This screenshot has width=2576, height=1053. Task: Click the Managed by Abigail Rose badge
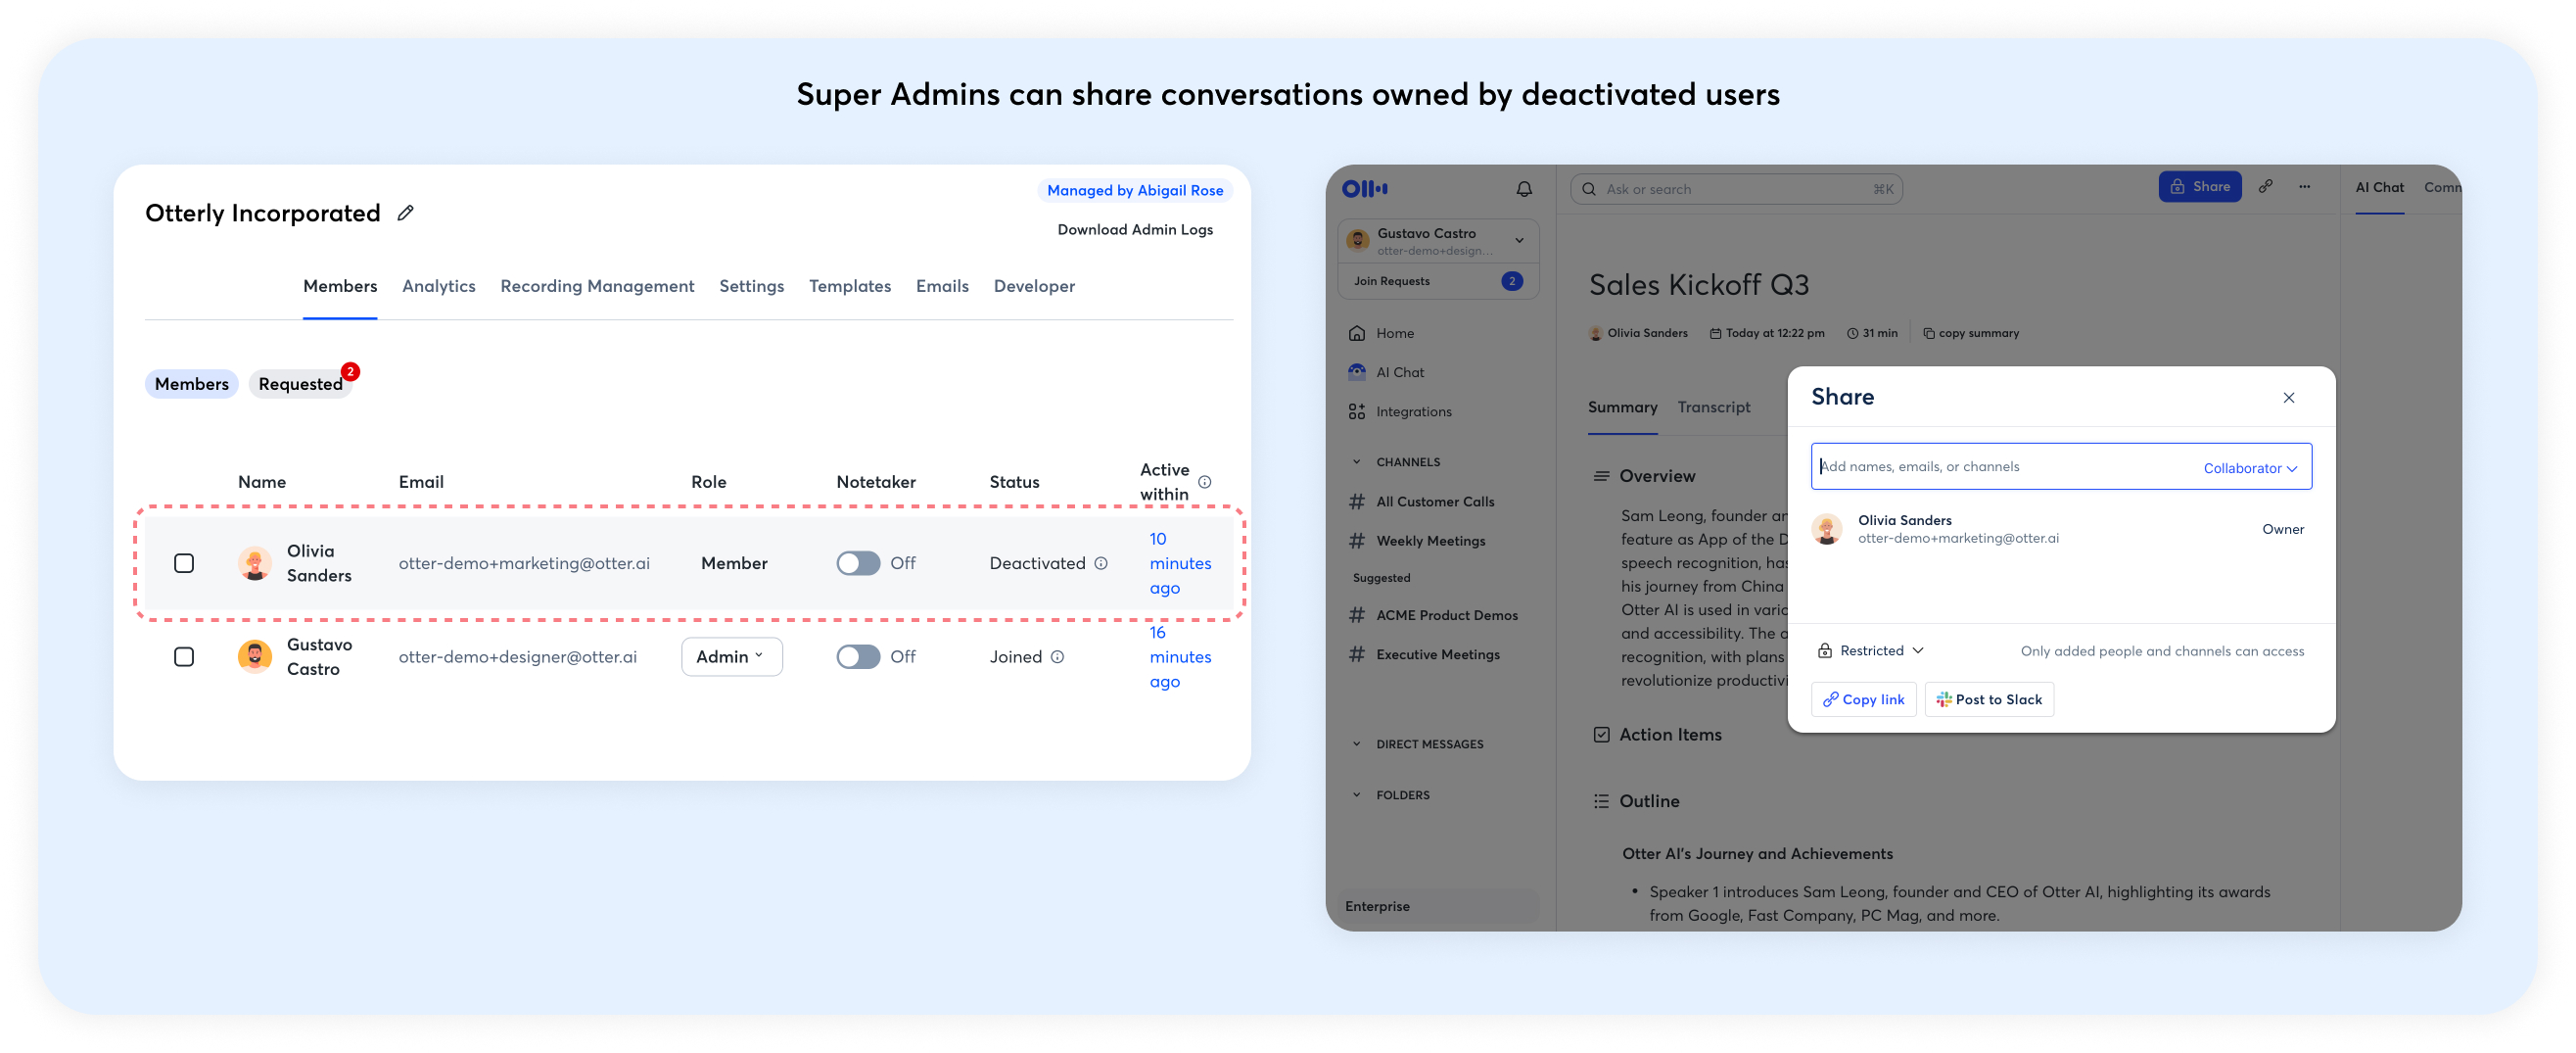click(1135, 190)
